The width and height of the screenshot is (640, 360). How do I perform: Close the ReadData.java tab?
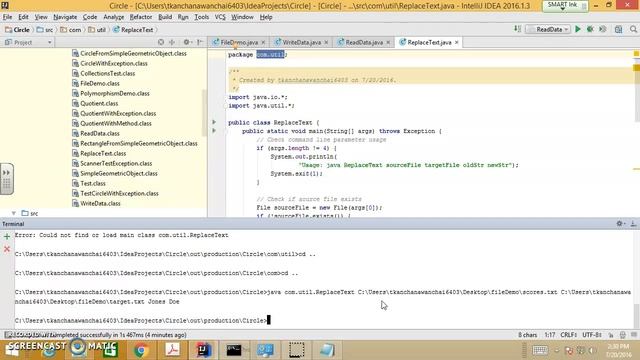[388, 42]
